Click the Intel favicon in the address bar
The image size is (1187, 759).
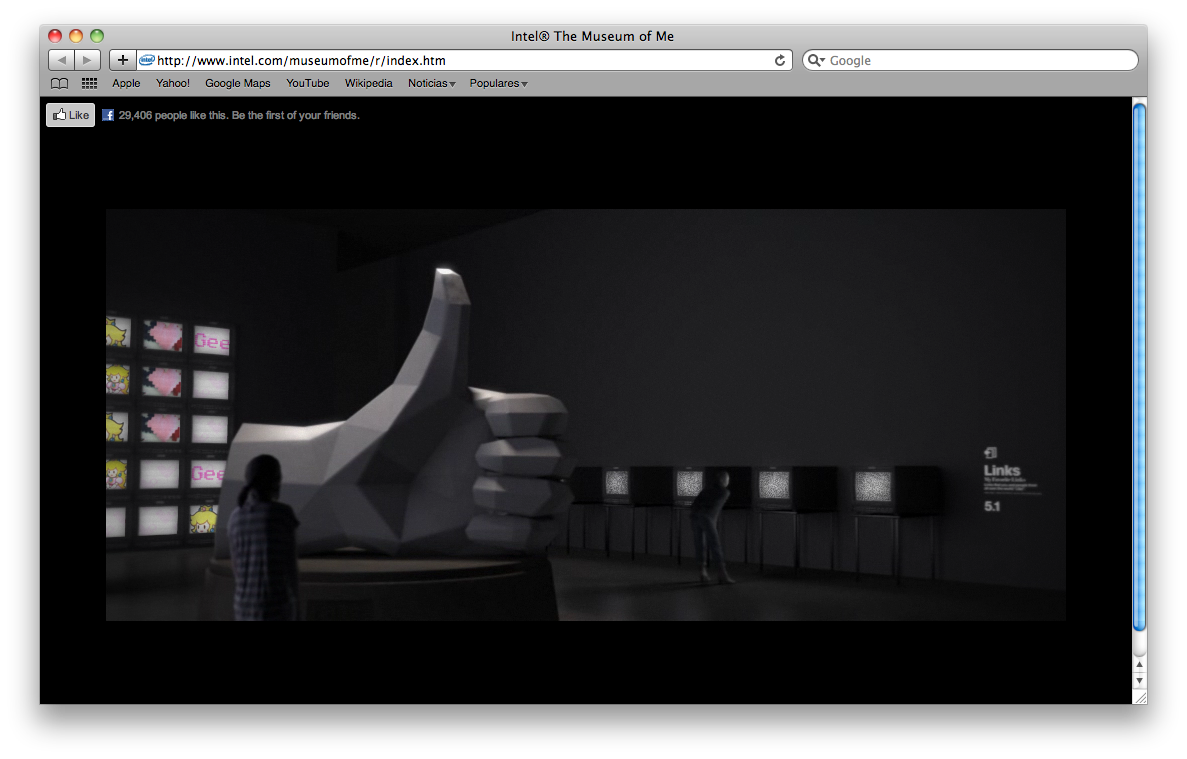[x=147, y=60]
